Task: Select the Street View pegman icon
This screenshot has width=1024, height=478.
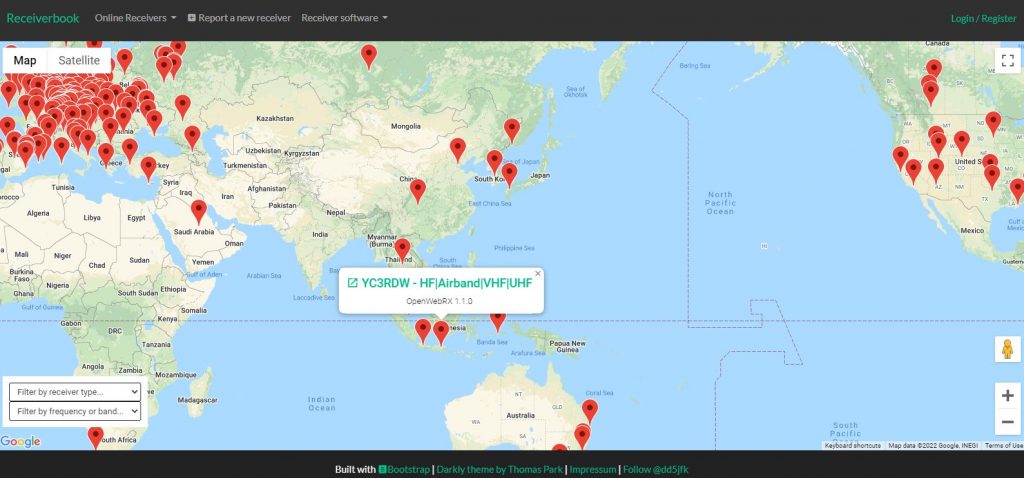Action: tap(1008, 349)
